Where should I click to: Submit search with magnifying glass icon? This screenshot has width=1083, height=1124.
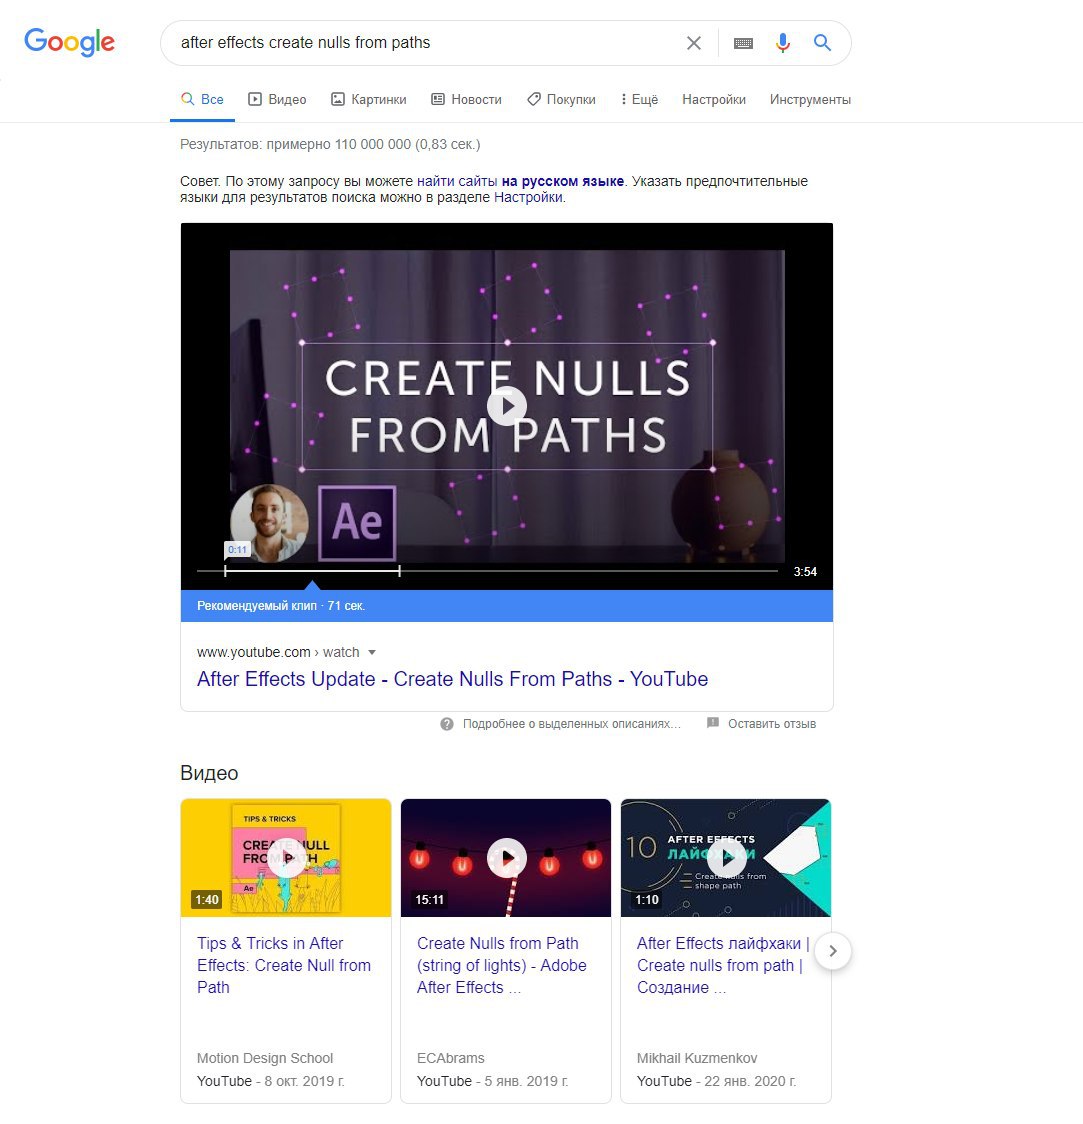point(822,43)
